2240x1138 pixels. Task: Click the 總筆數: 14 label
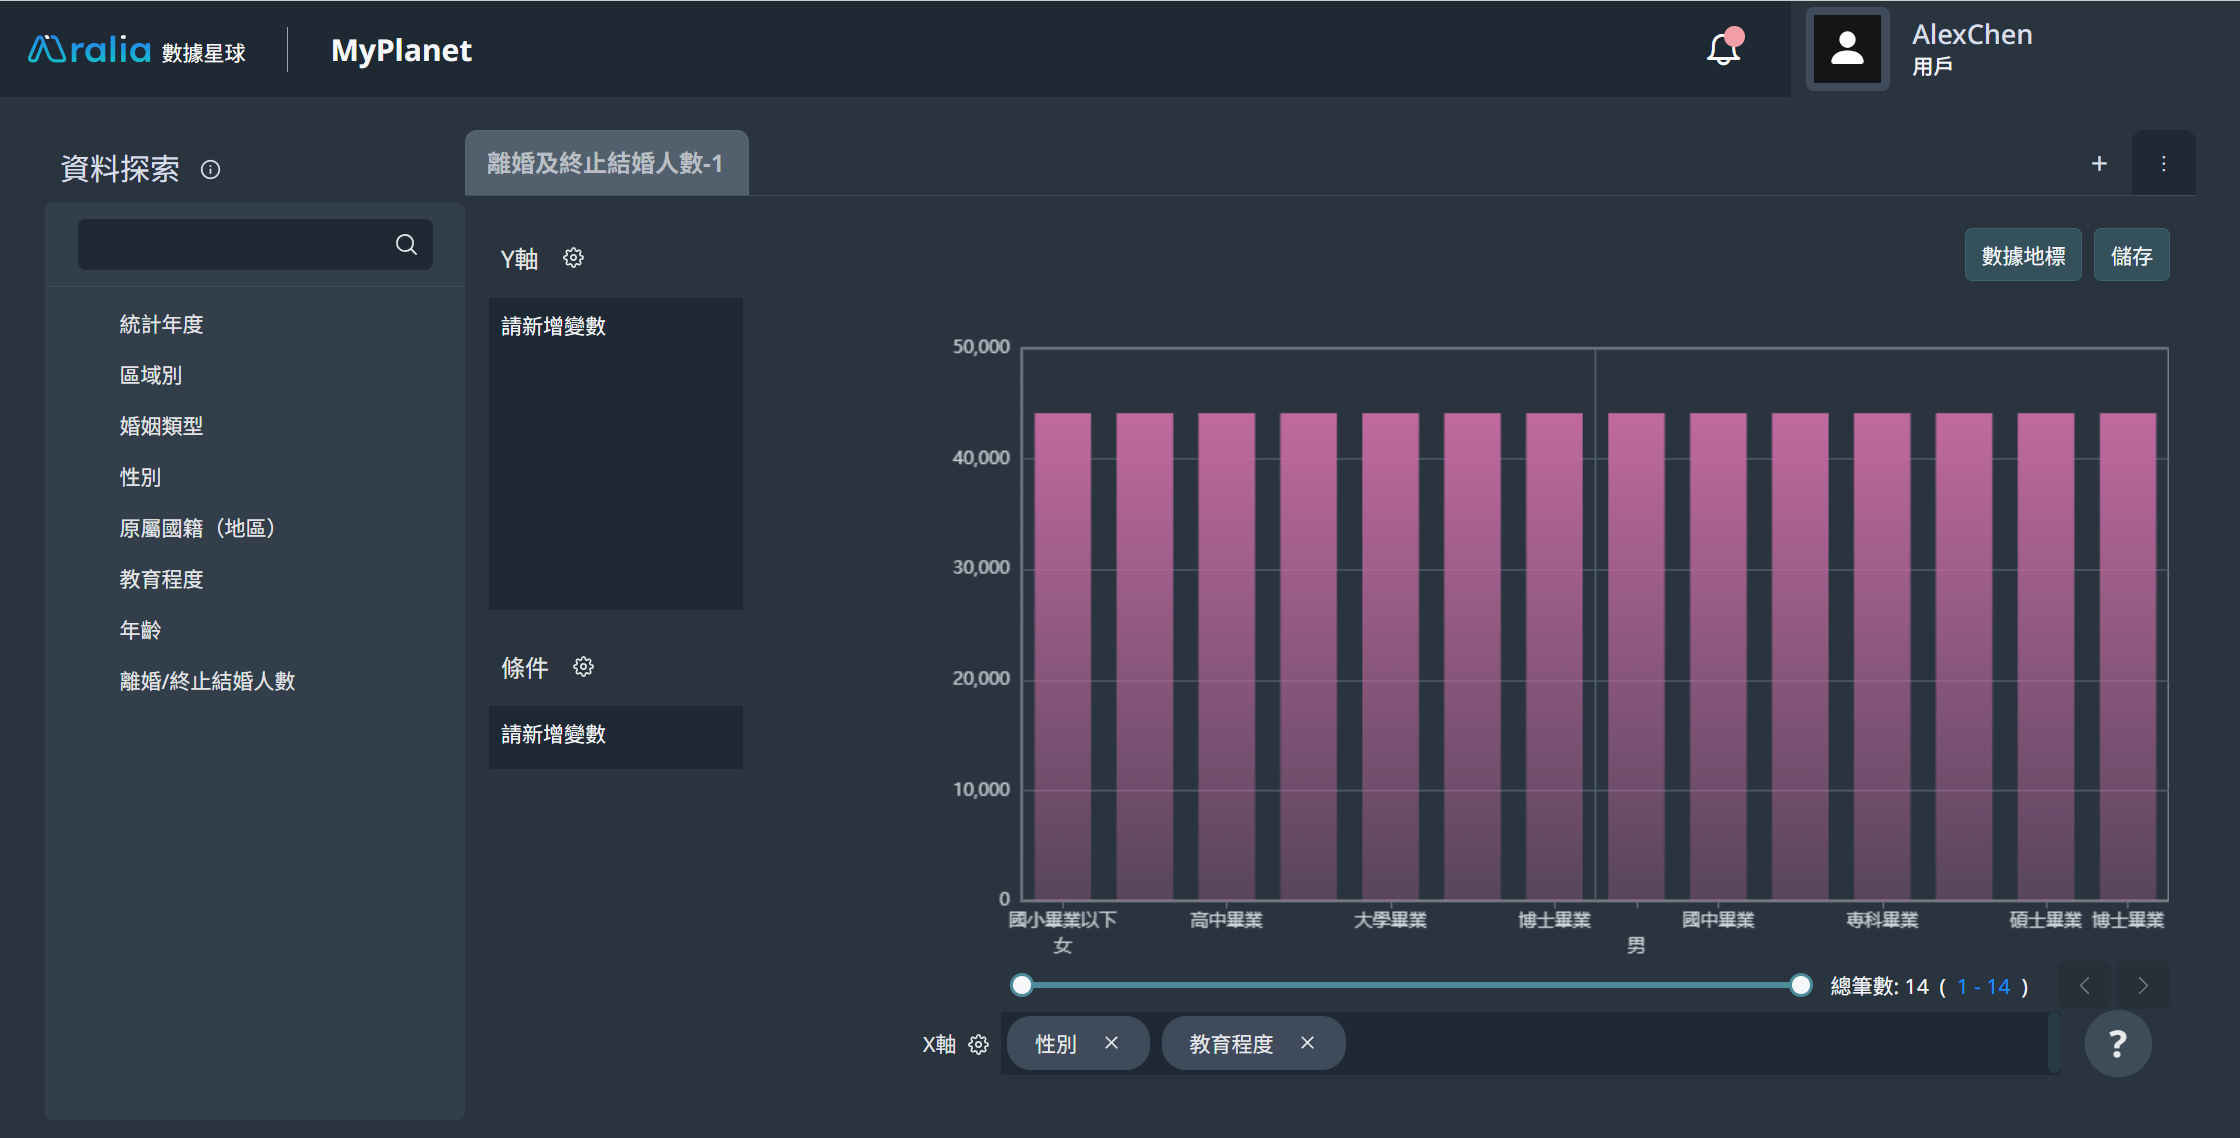tap(1879, 987)
